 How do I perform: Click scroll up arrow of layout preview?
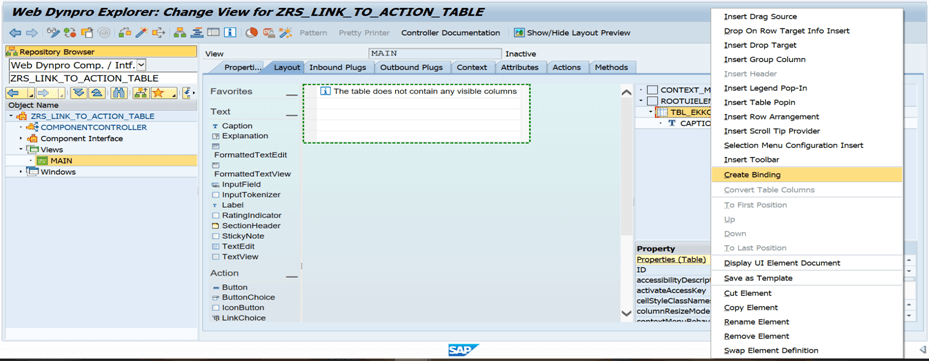(x=626, y=92)
